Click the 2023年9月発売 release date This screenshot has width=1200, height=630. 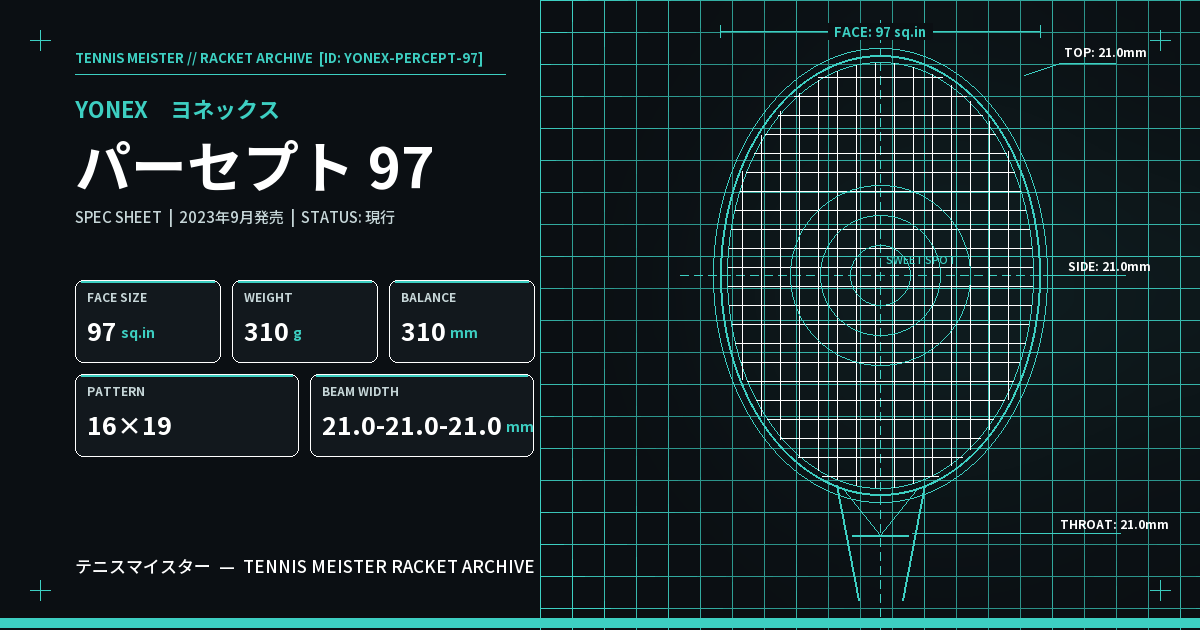(x=231, y=217)
